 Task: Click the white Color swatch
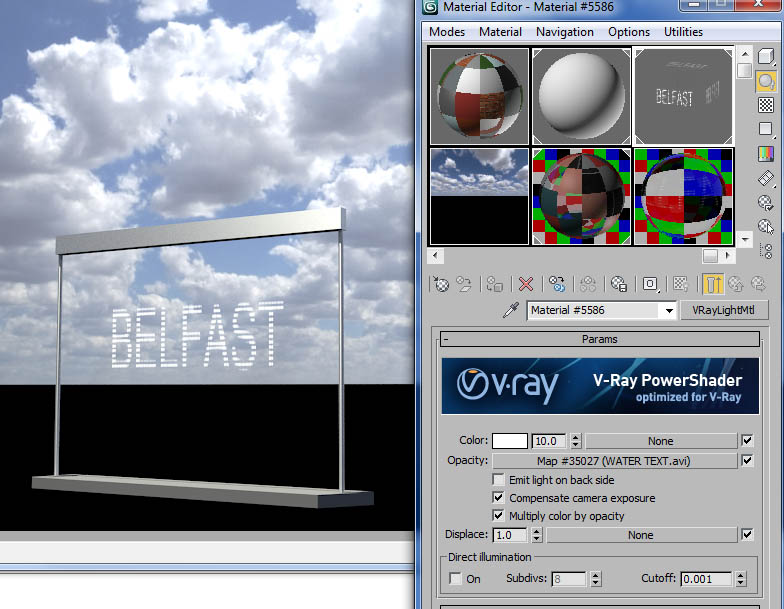click(510, 441)
